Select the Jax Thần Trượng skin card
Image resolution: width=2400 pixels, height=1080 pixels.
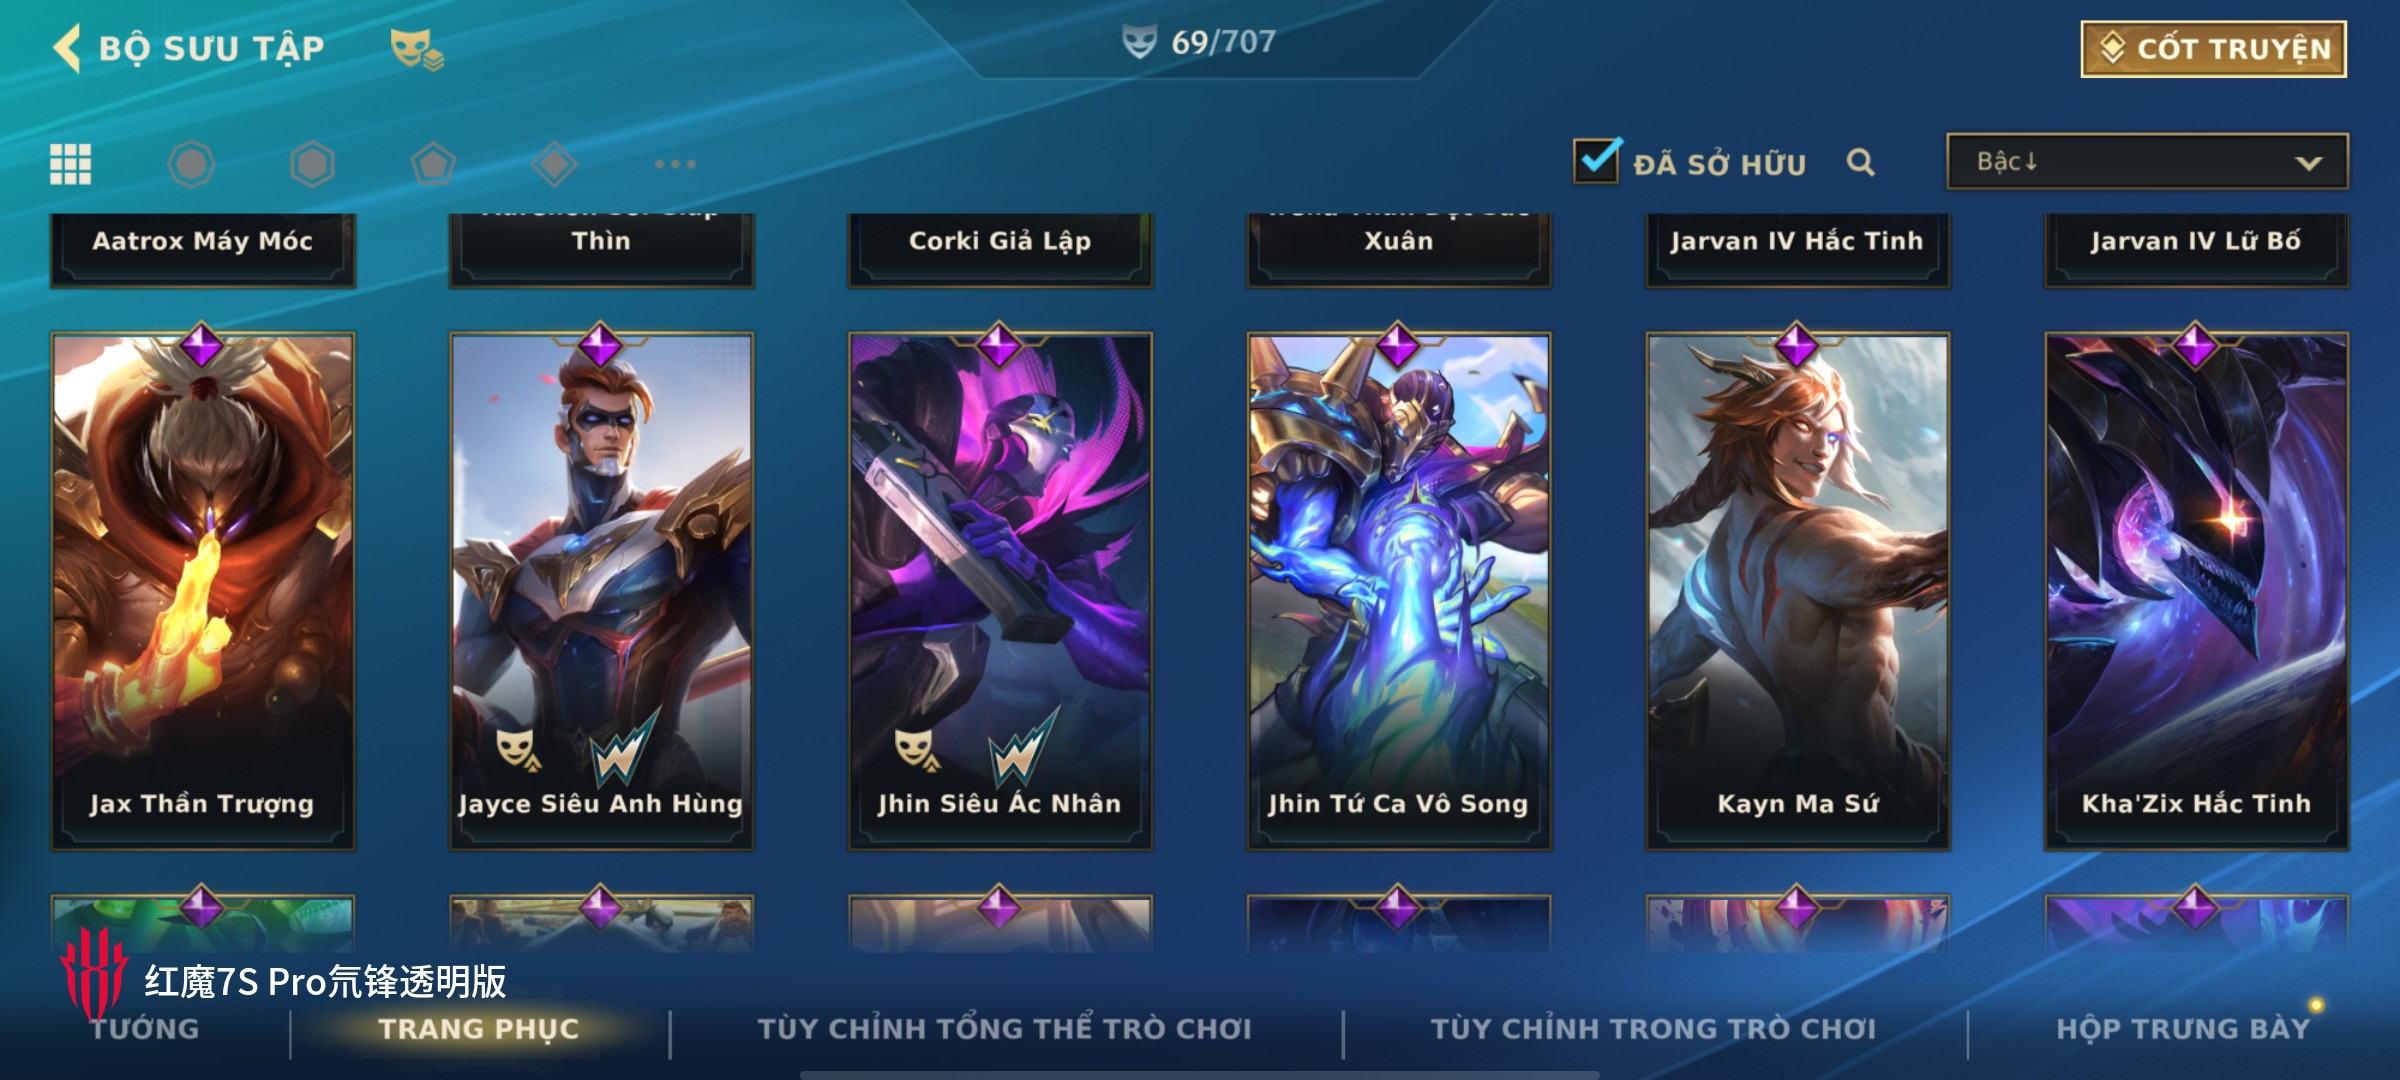tap(203, 592)
